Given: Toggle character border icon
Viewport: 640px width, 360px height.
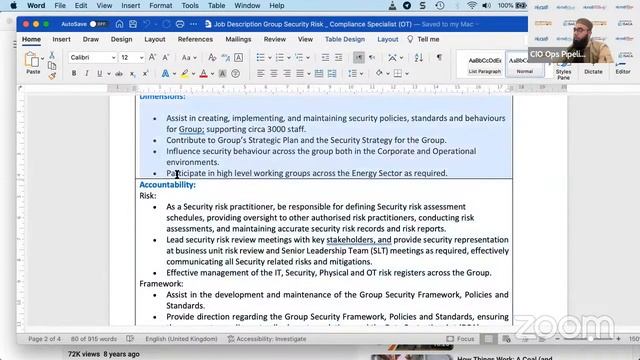Looking at the screenshot, I should 238,58.
